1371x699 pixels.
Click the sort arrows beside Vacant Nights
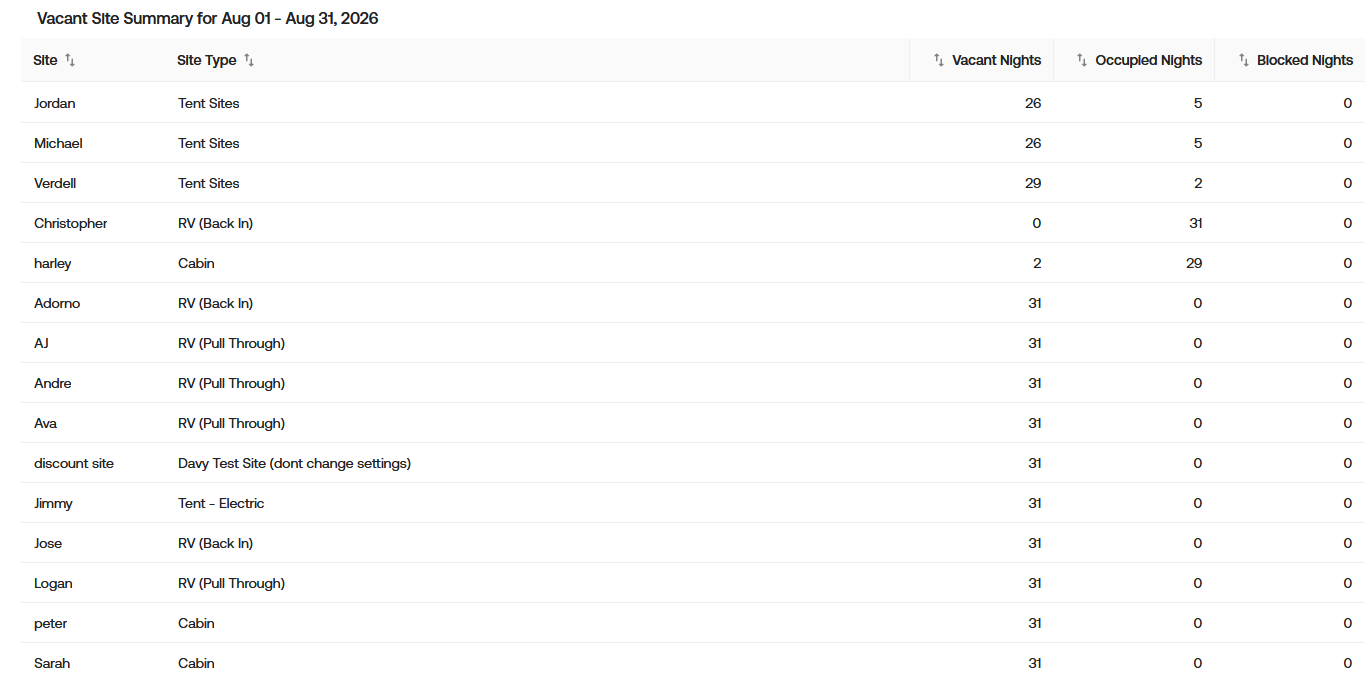point(938,60)
